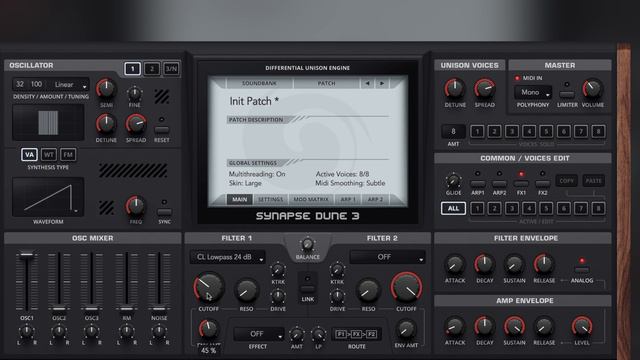Click the unison DETUNE knob
Image resolution: width=640 pixels, height=360 pixels.
(x=454, y=89)
